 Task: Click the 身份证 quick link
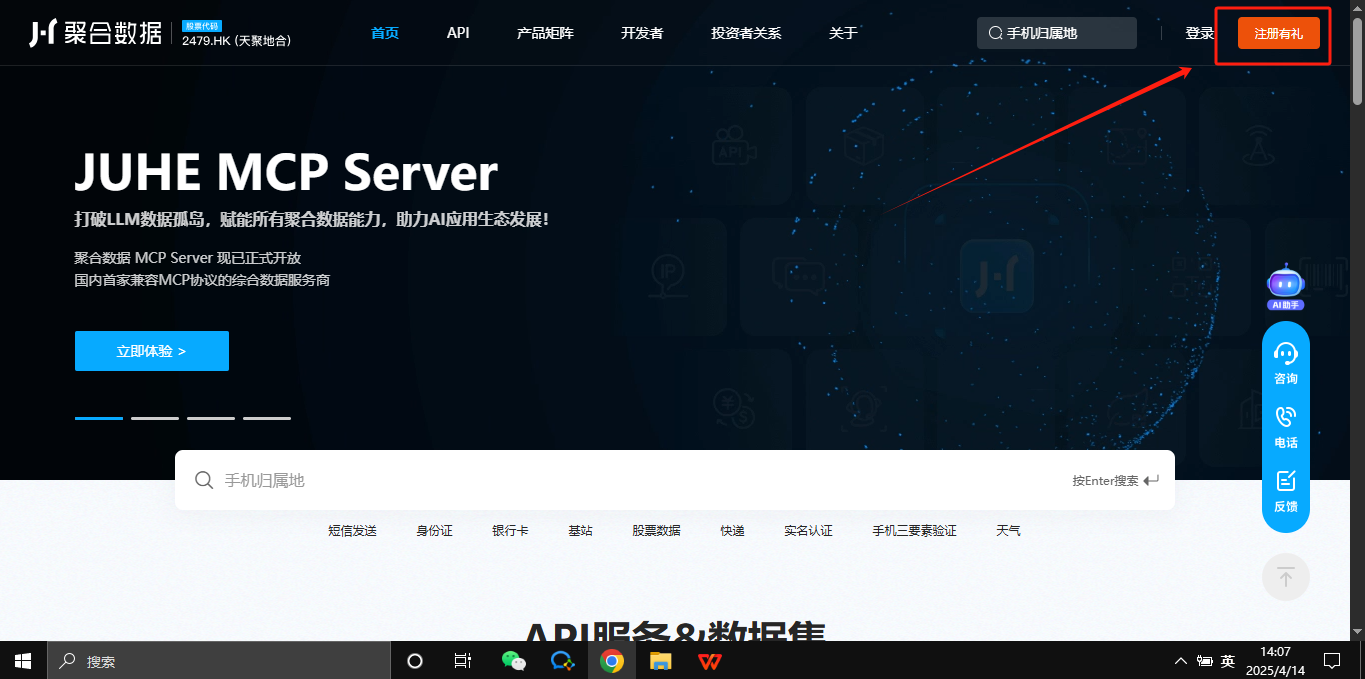434,531
